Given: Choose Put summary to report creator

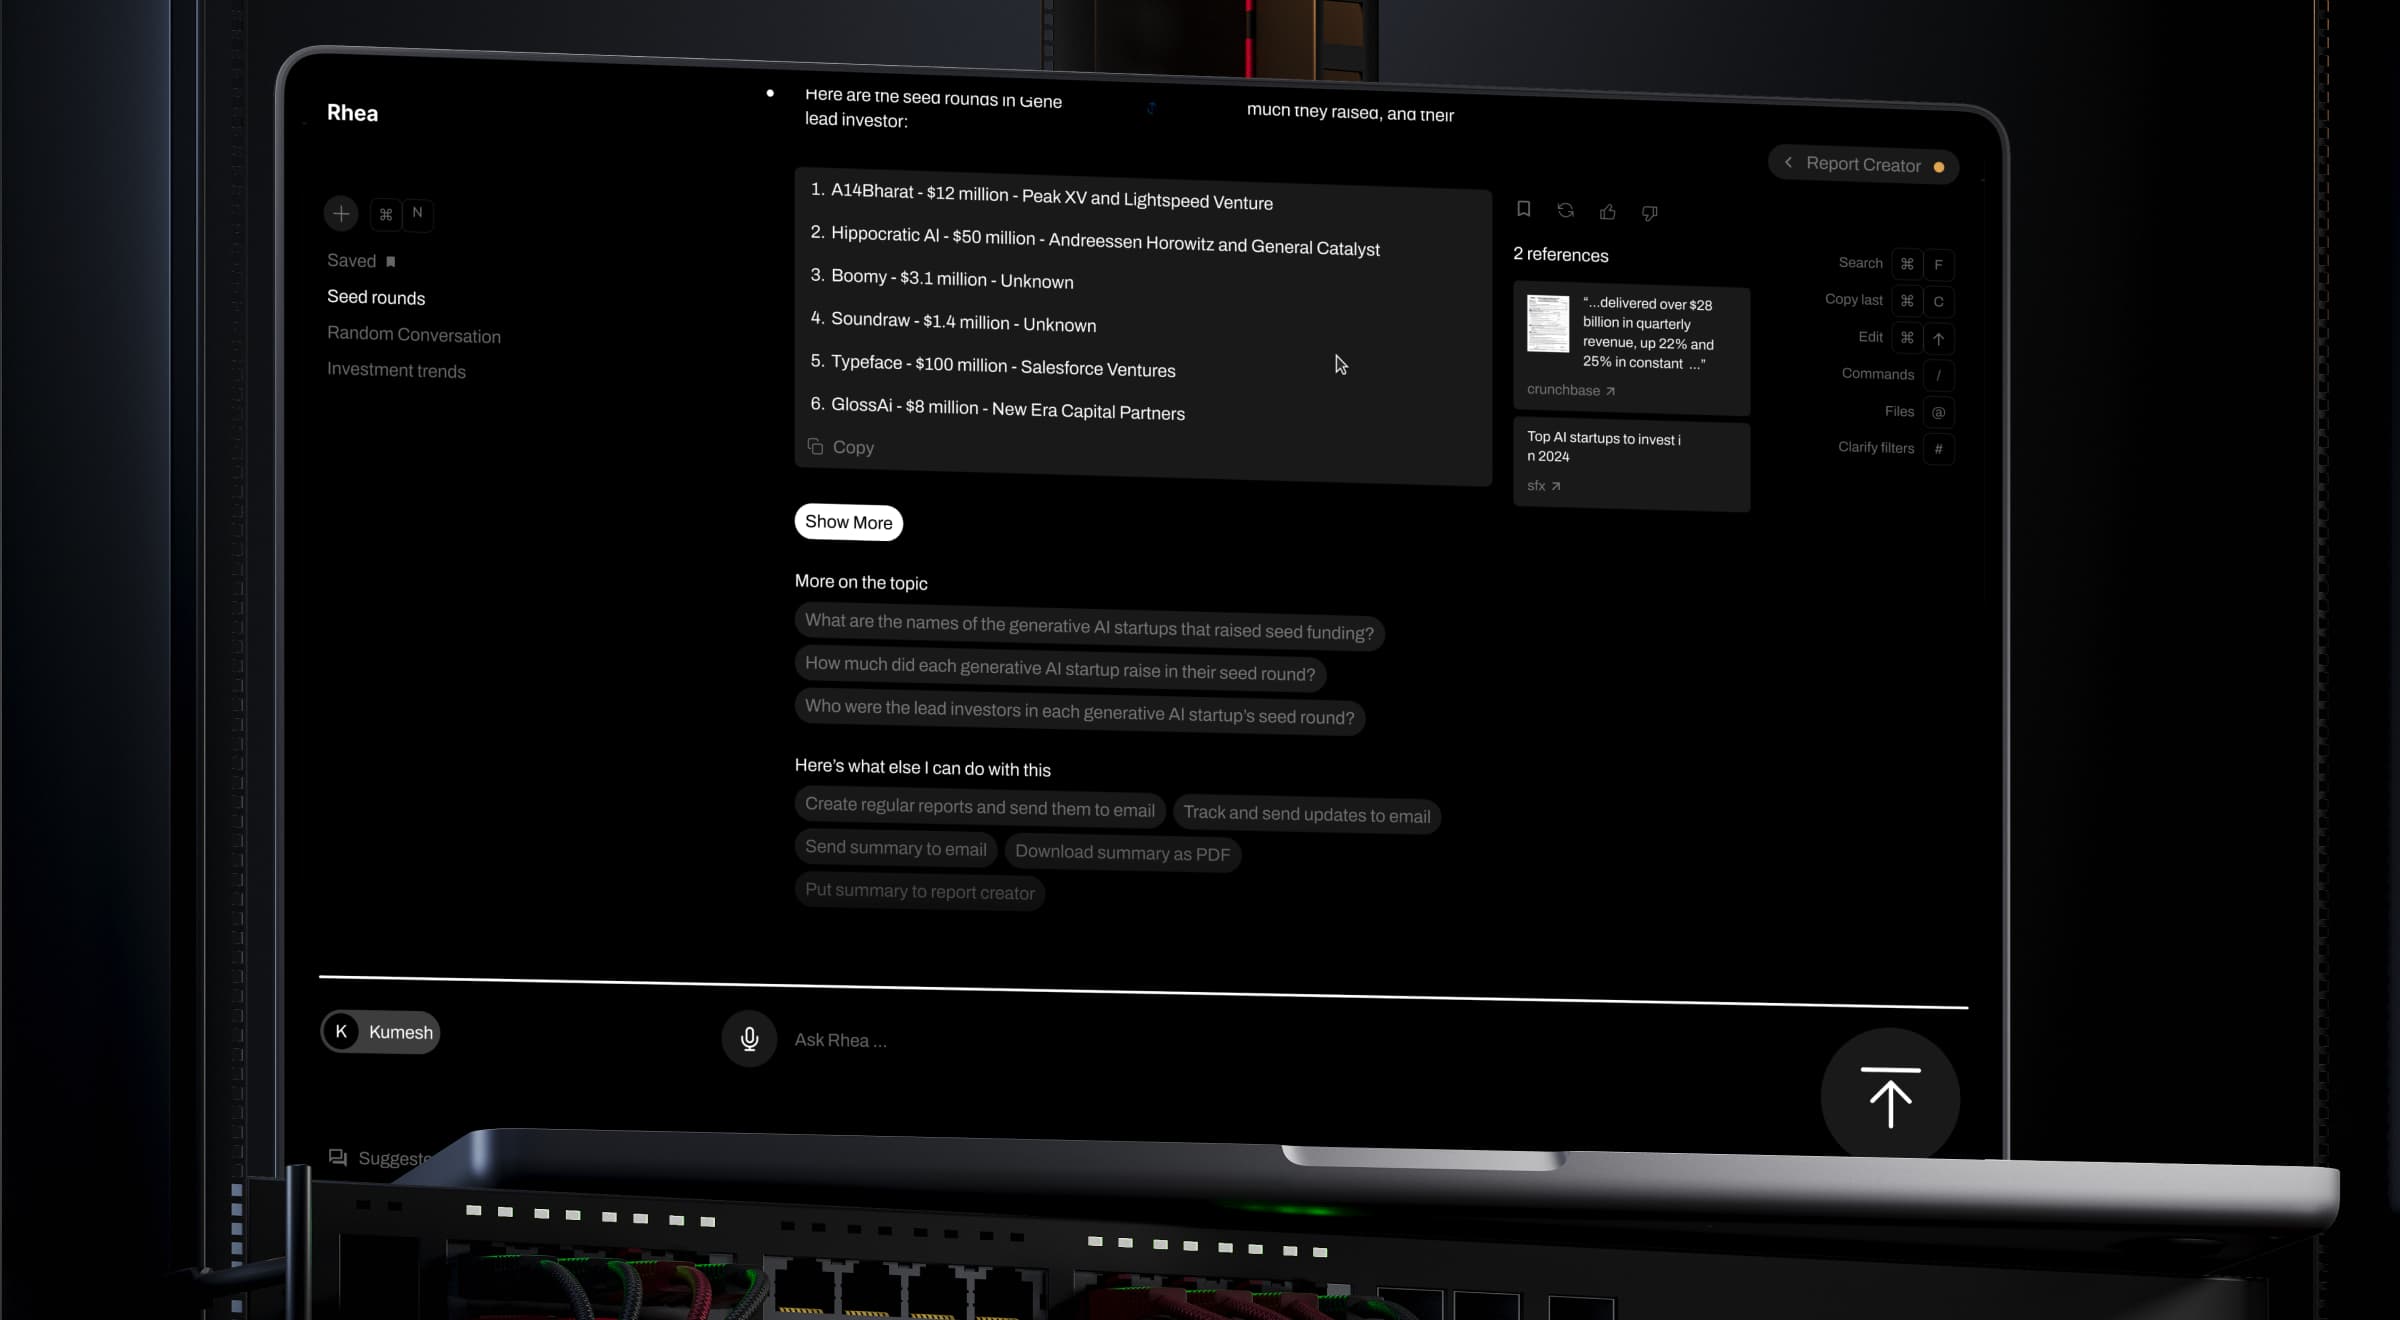Looking at the screenshot, I should point(919,891).
